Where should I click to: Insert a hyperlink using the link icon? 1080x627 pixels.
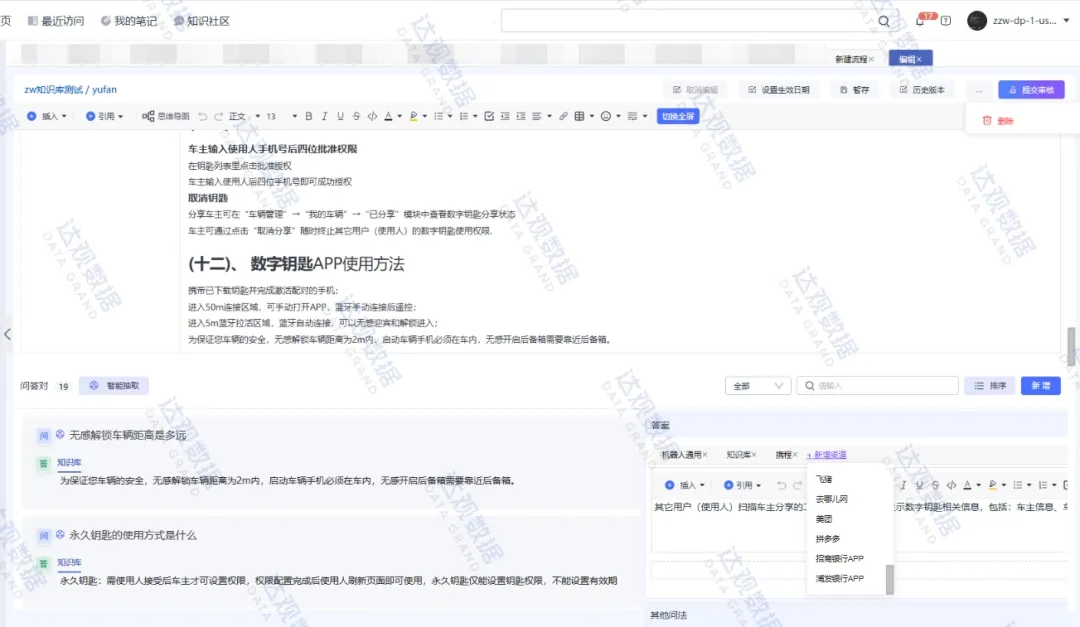point(563,116)
